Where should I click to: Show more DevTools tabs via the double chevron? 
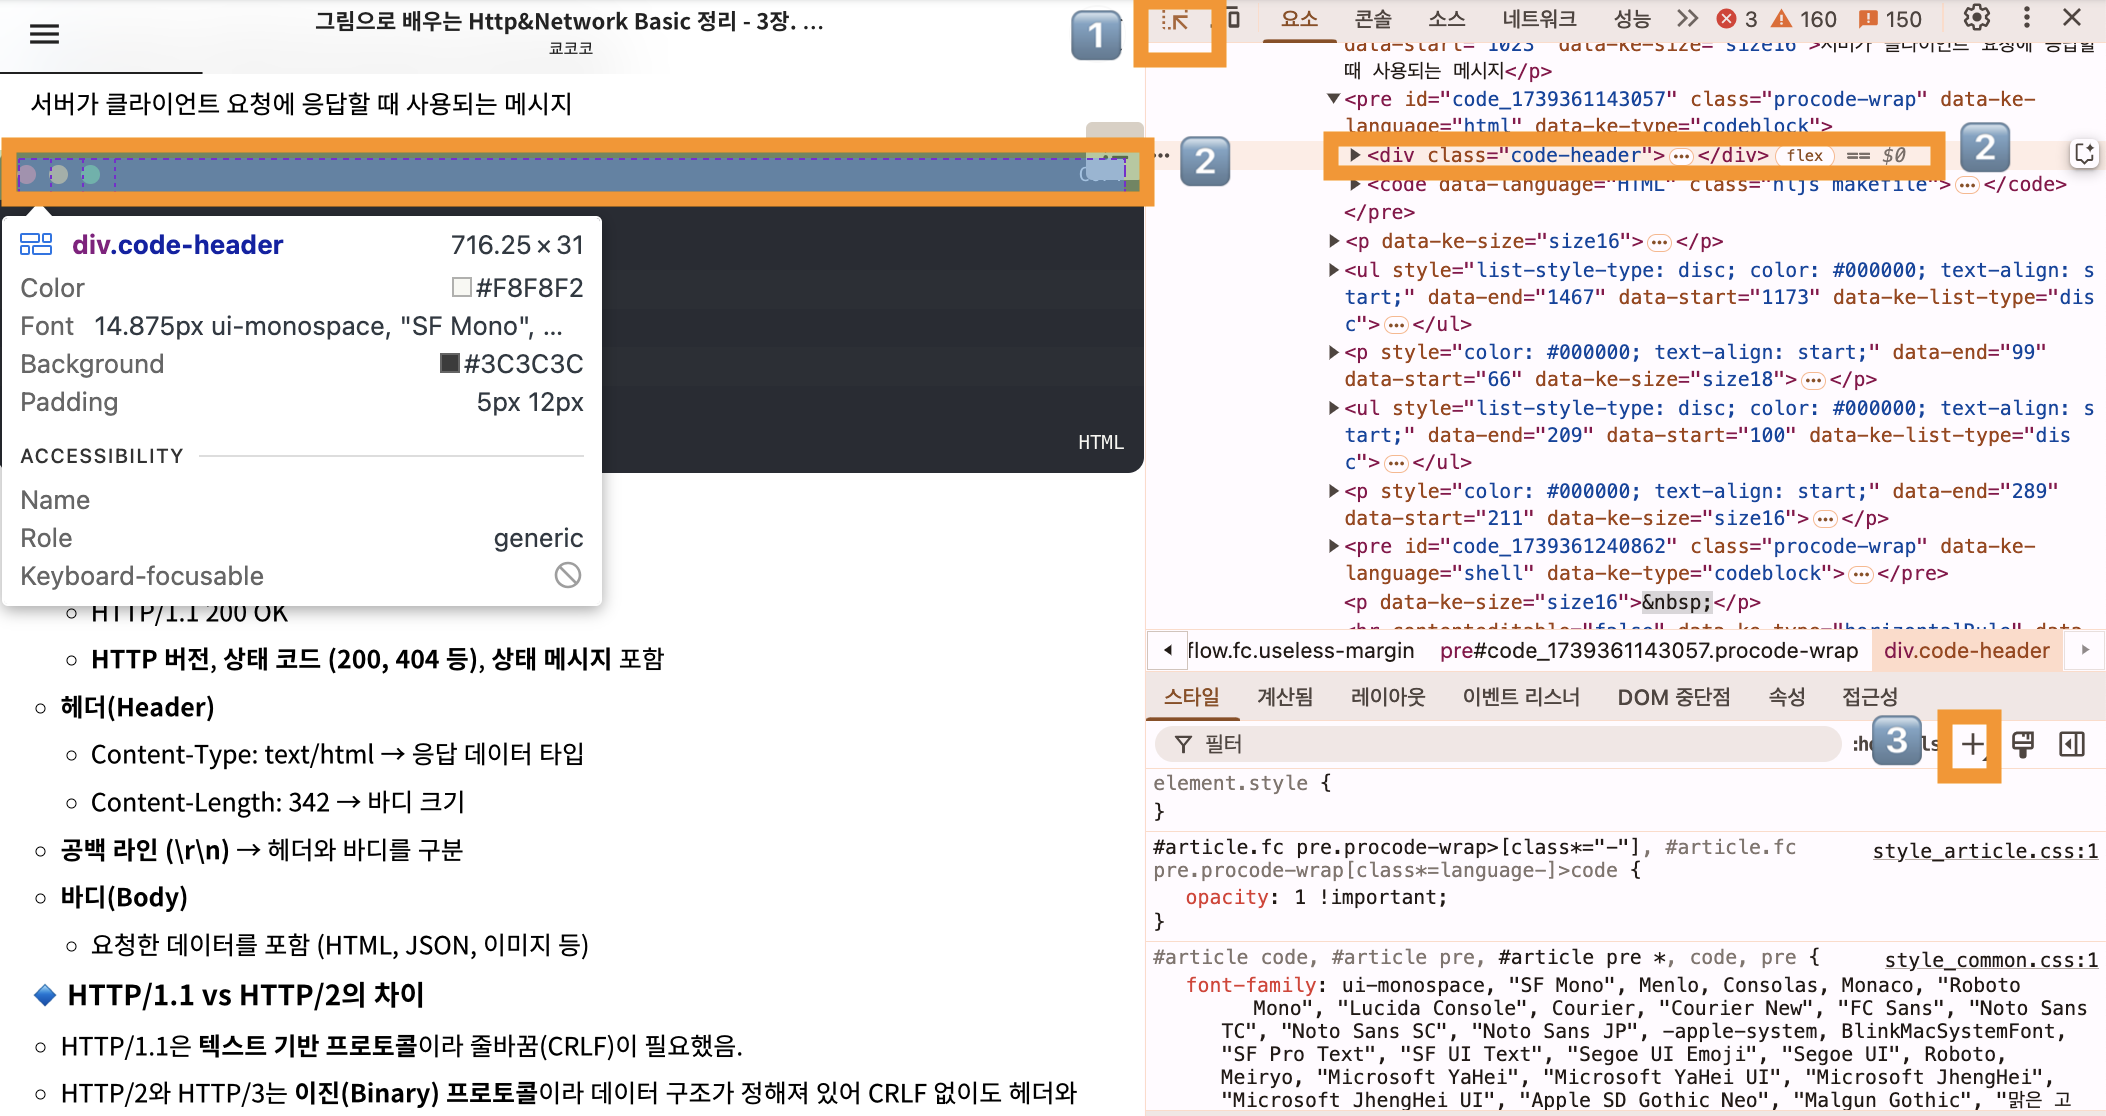point(1687,18)
